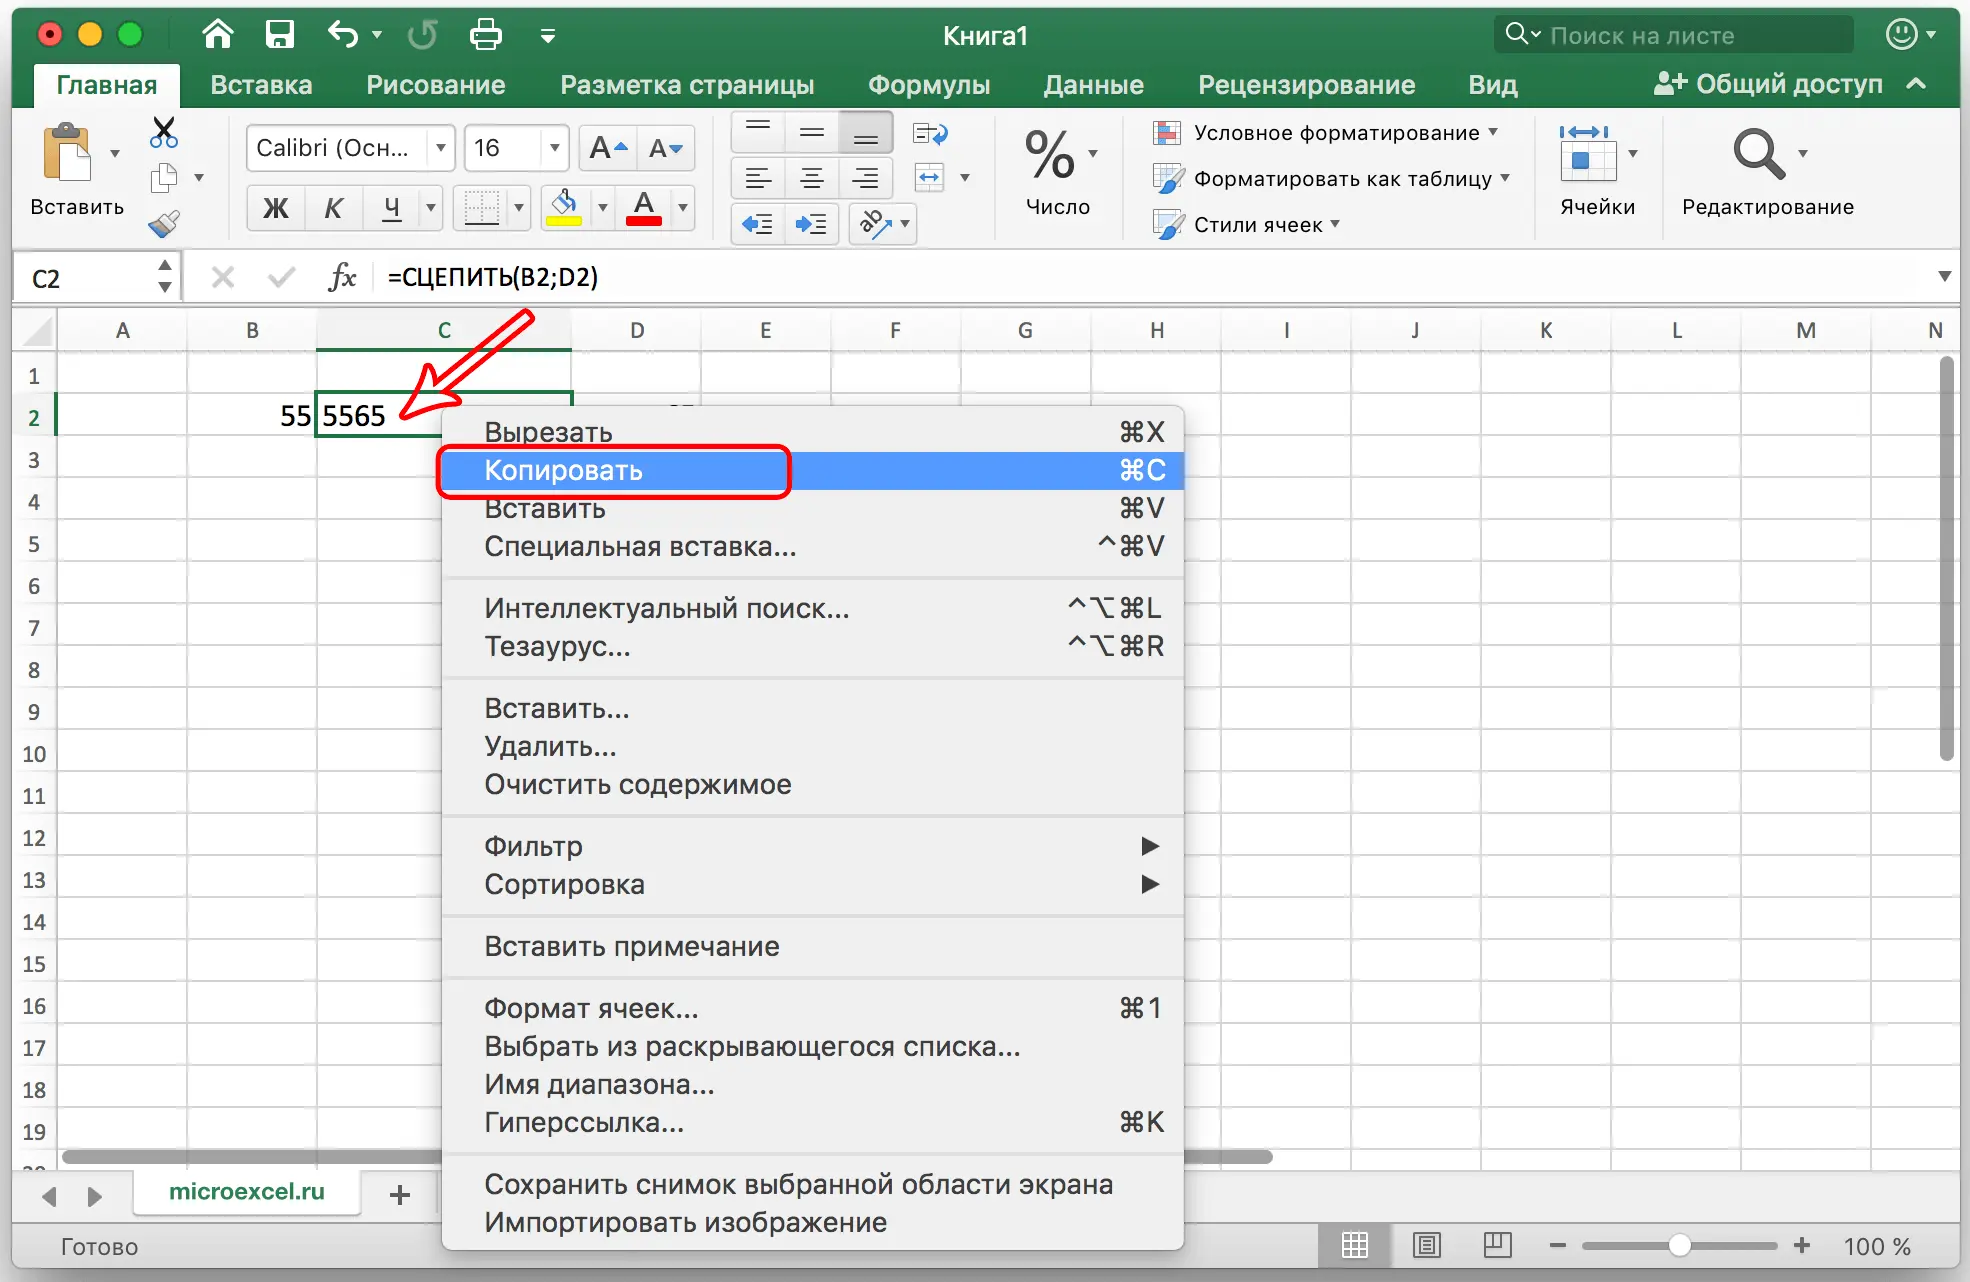This screenshot has width=1970, height=1282.
Task: Click the Save floppy disk icon
Action: coord(279,35)
